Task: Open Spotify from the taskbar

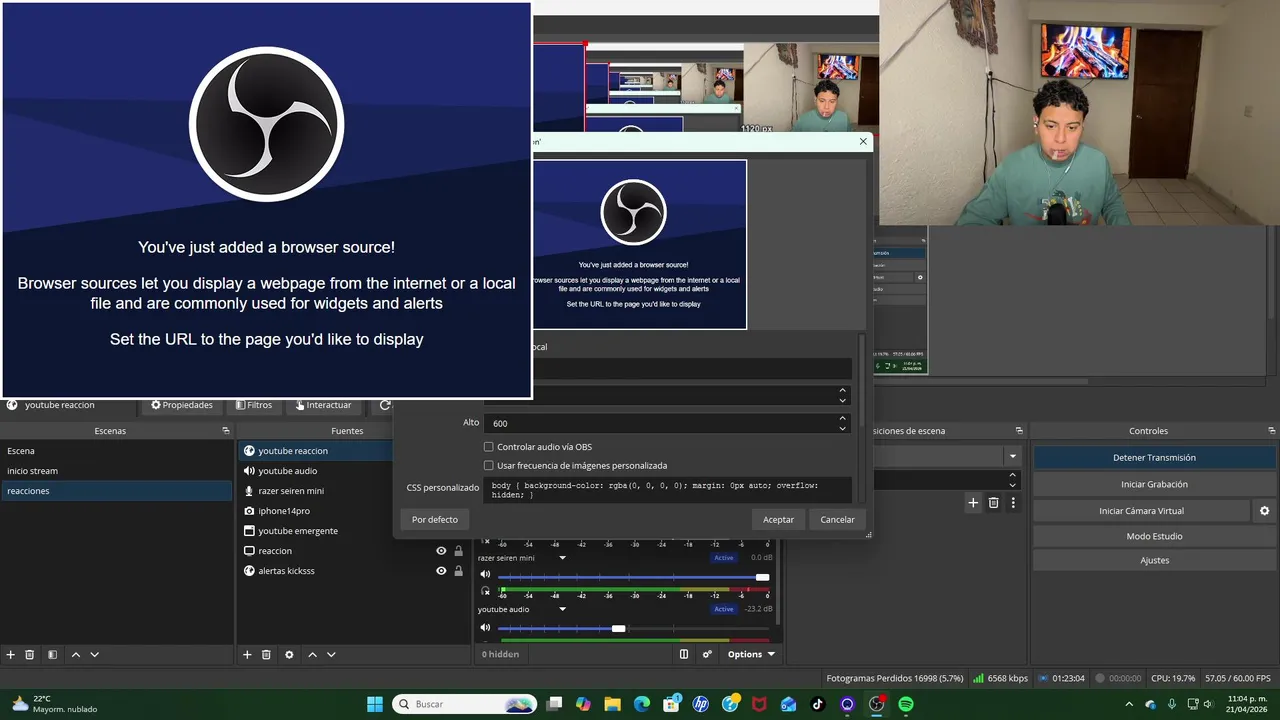Action: [x=906, y=704]
